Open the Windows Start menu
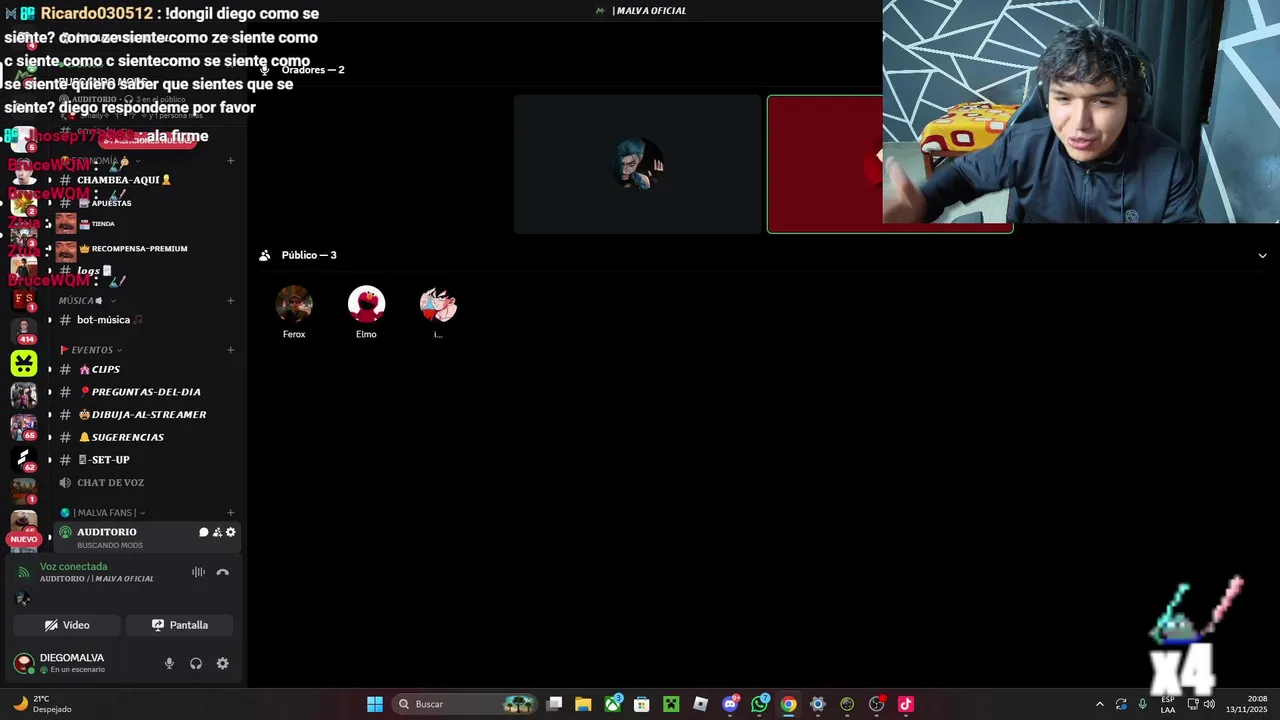This screenshot has width=1280, height=720. coord(375,704)
